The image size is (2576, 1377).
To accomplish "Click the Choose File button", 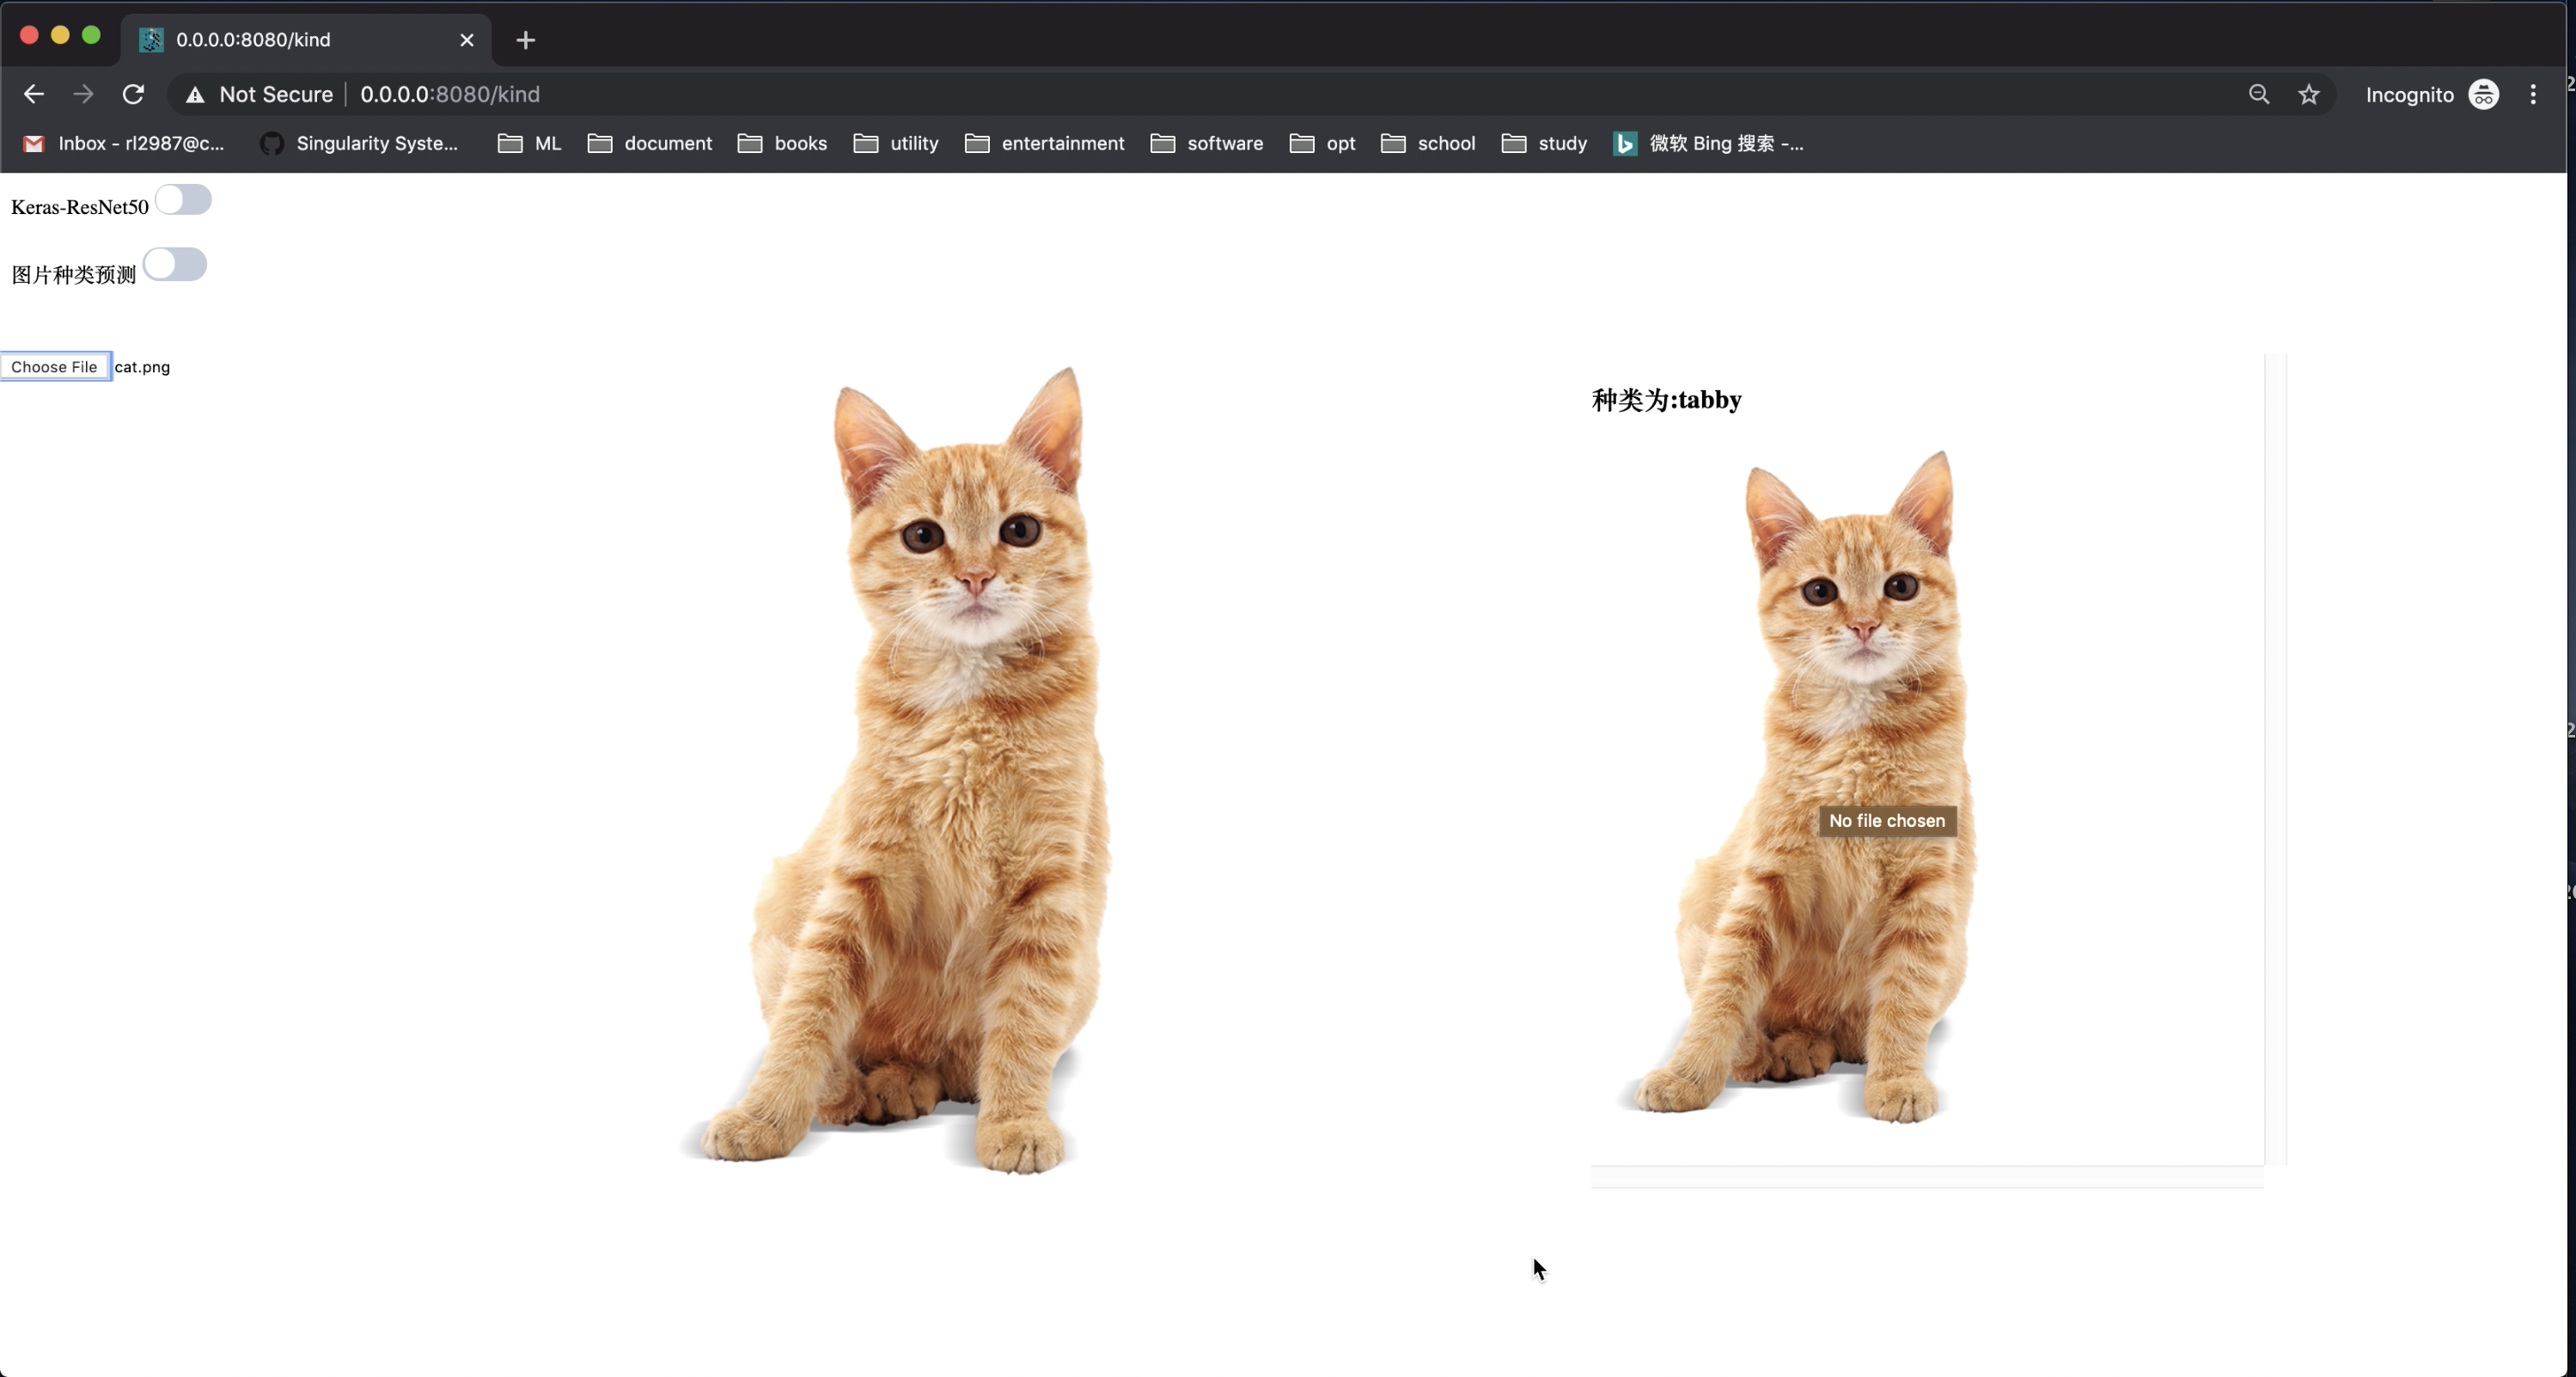I will coord(55,367).
